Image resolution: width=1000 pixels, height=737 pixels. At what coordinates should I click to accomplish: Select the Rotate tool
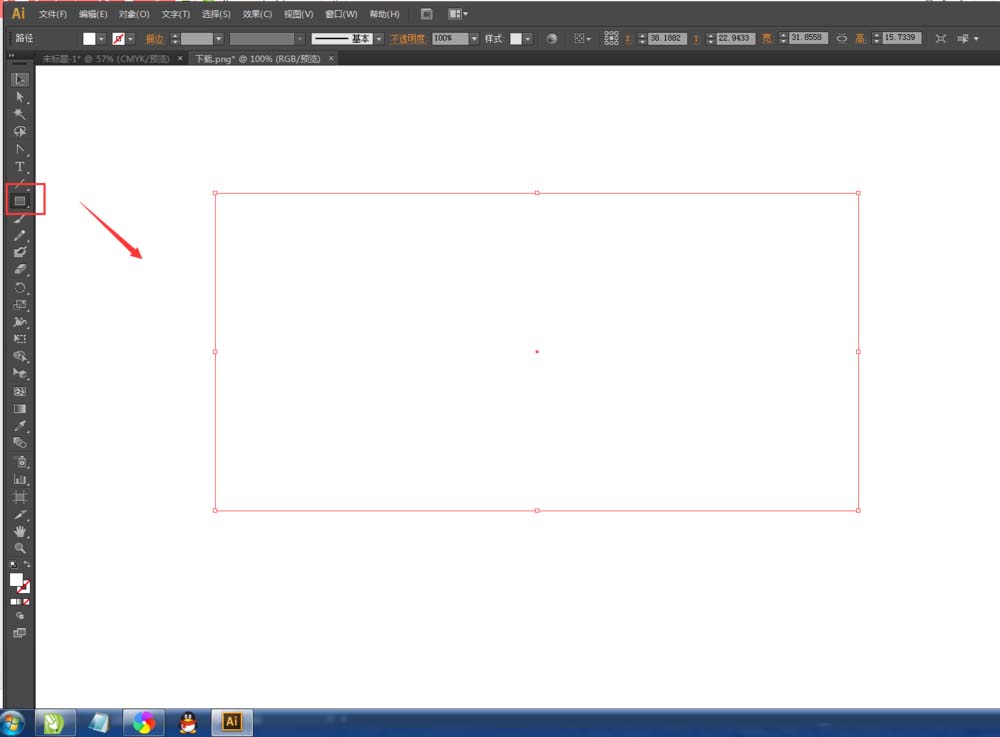click(x=20, y=288)
